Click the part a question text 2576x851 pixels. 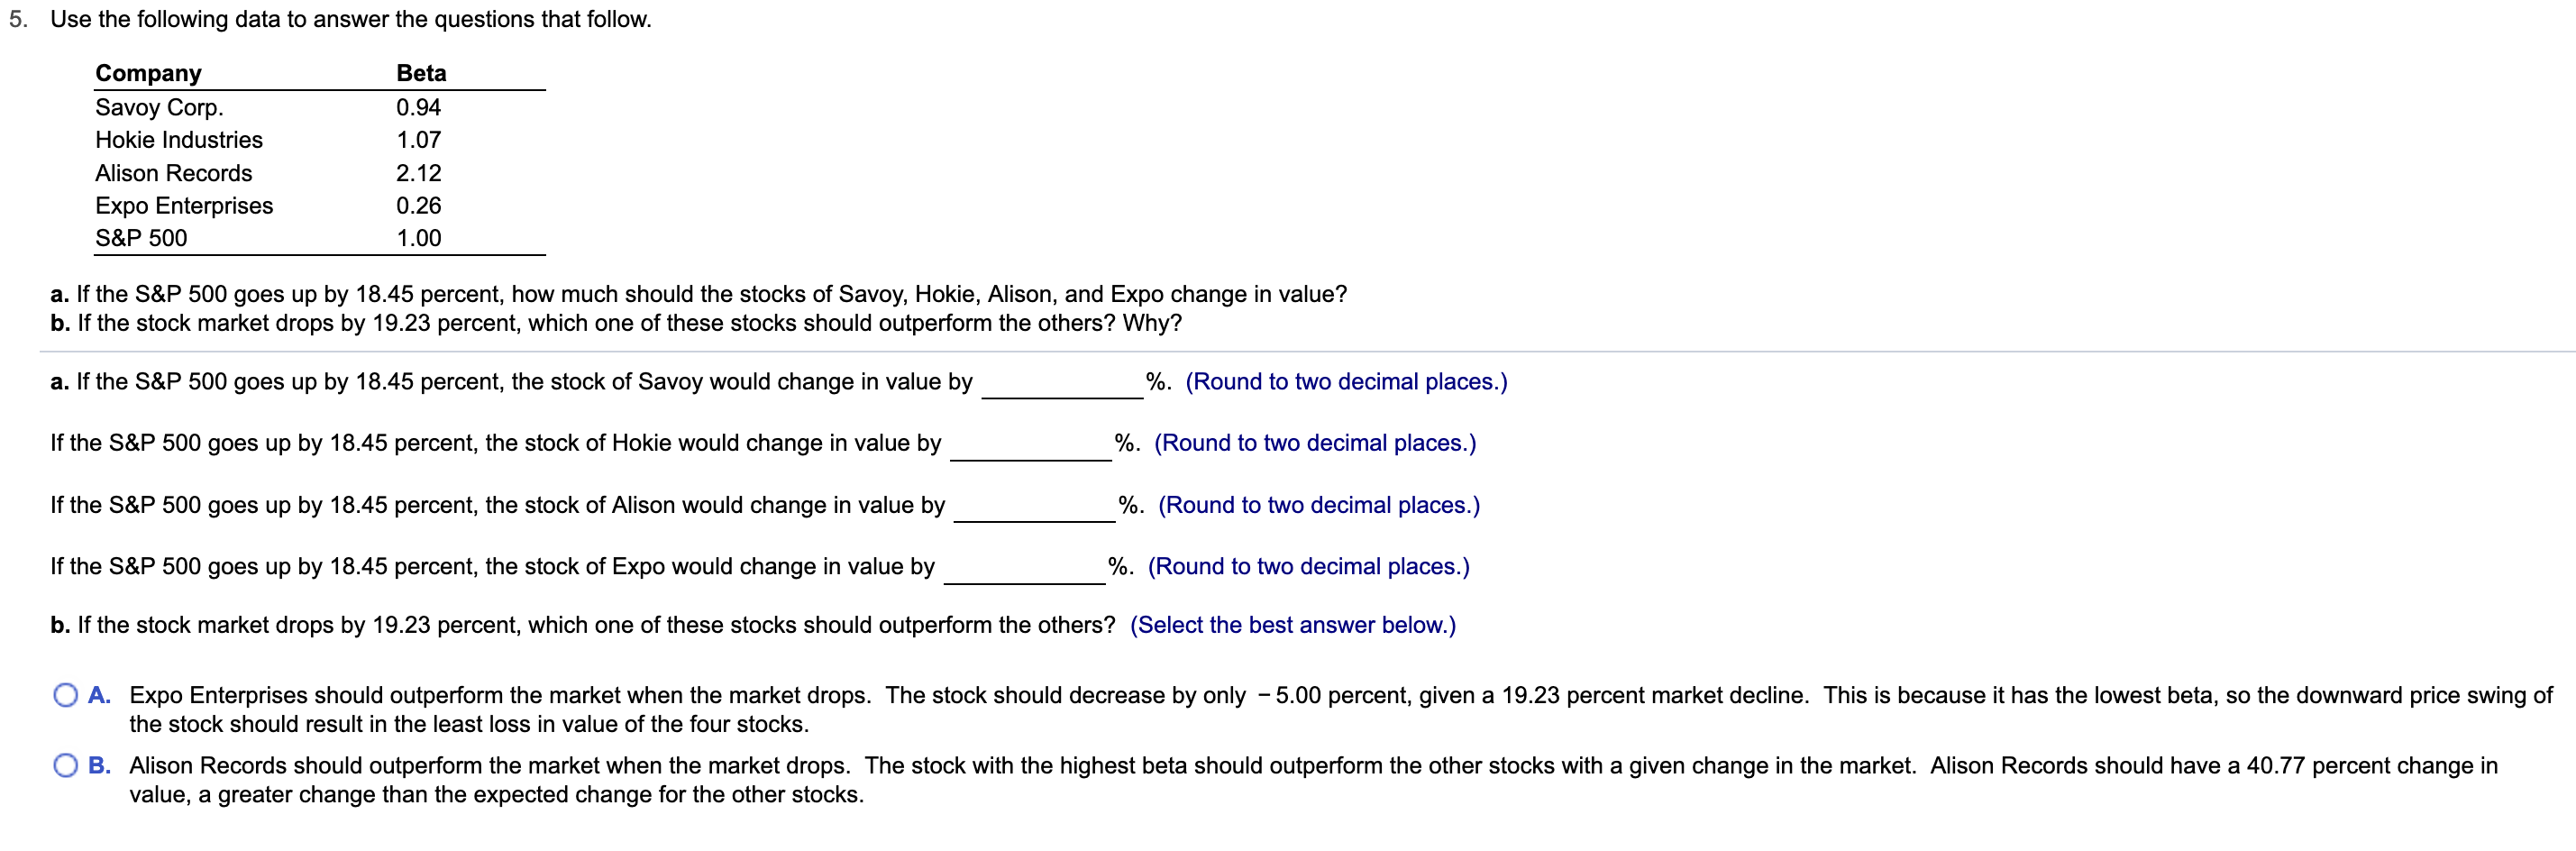point(698,294)
